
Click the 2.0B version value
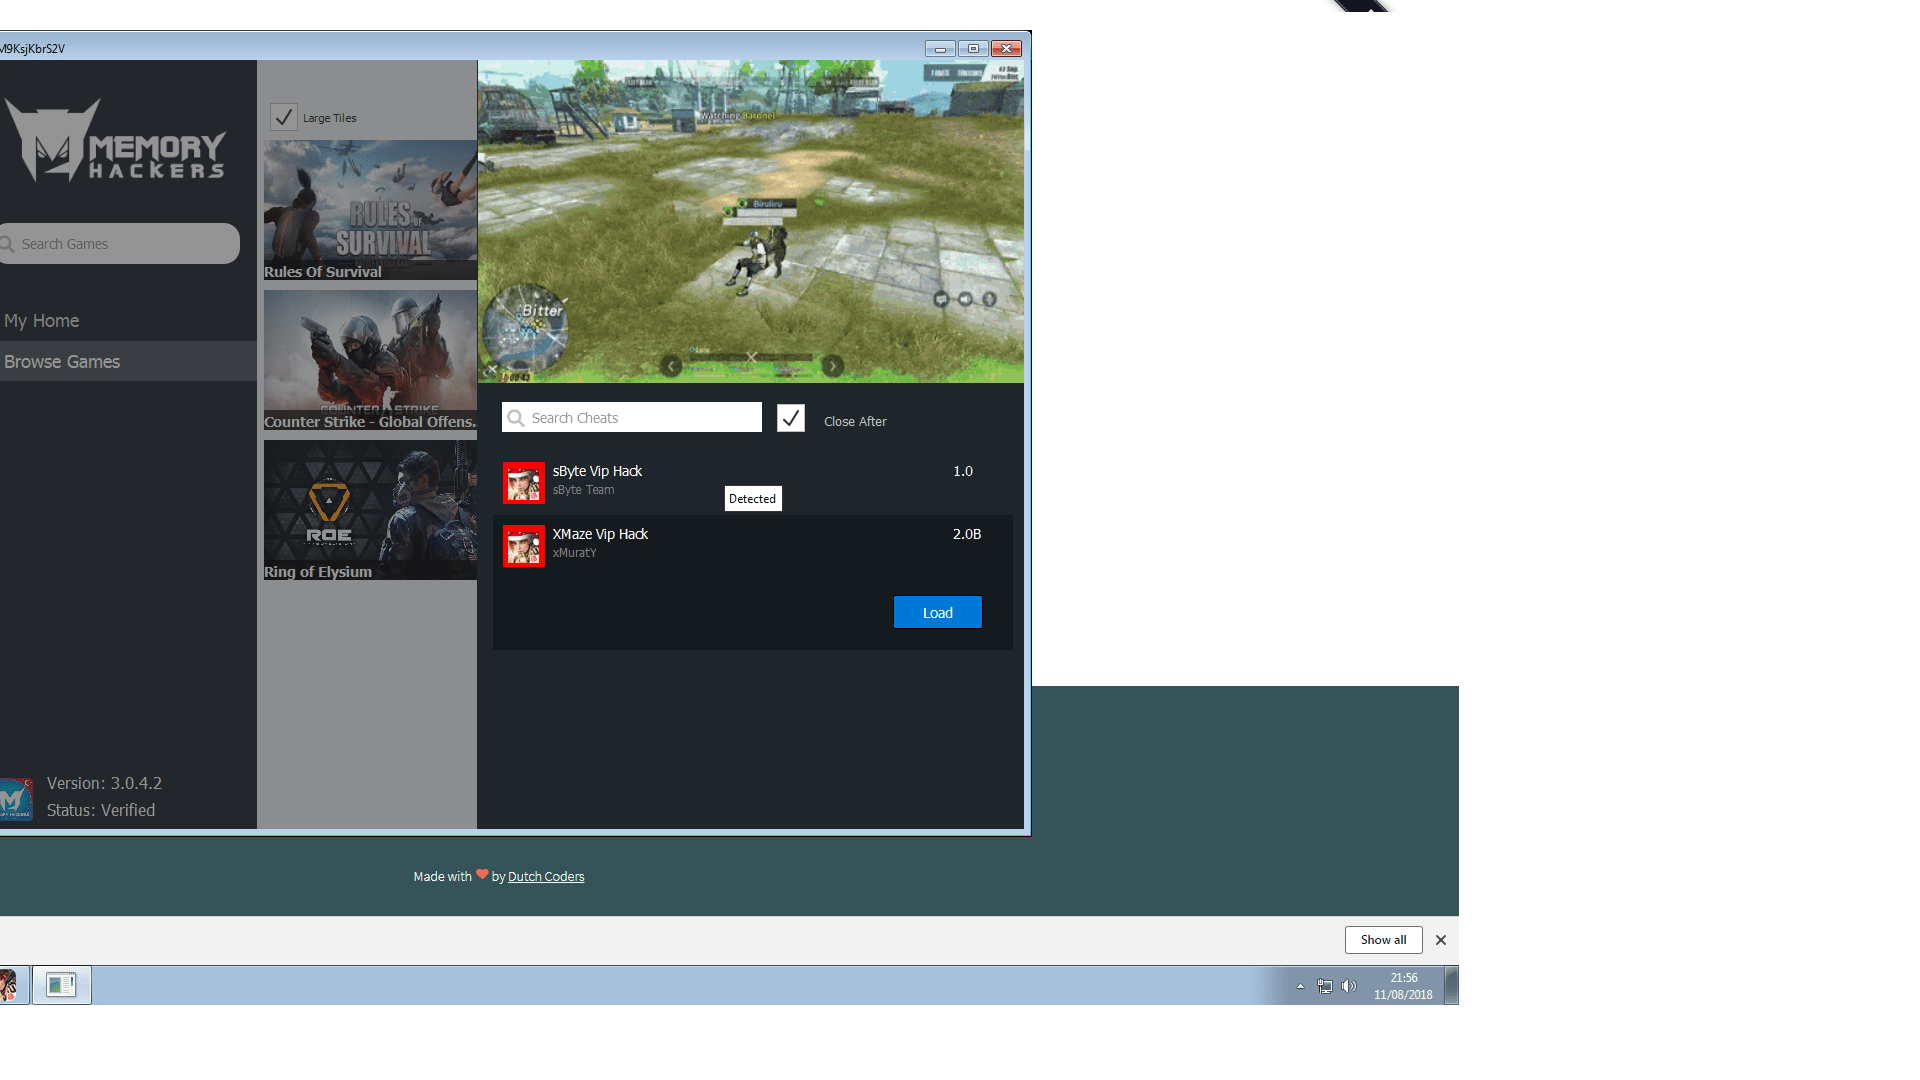pos(967,534)
